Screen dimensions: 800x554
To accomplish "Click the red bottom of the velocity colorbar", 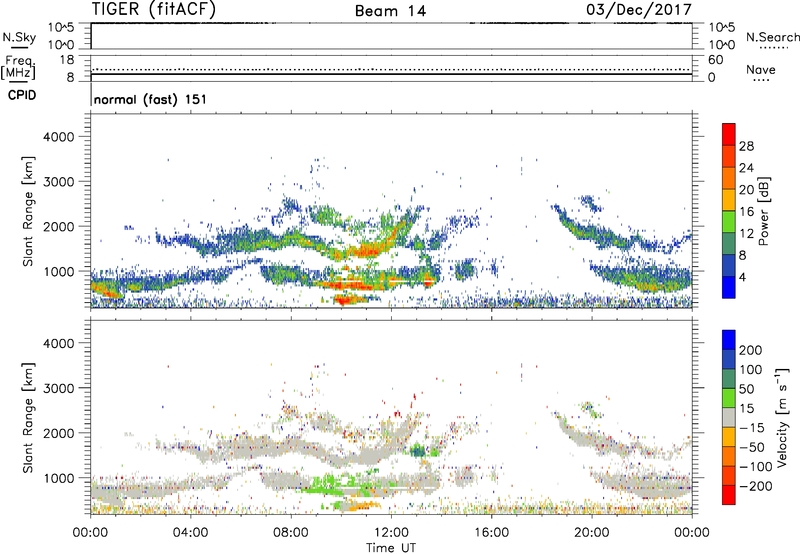I will (729, 495).
